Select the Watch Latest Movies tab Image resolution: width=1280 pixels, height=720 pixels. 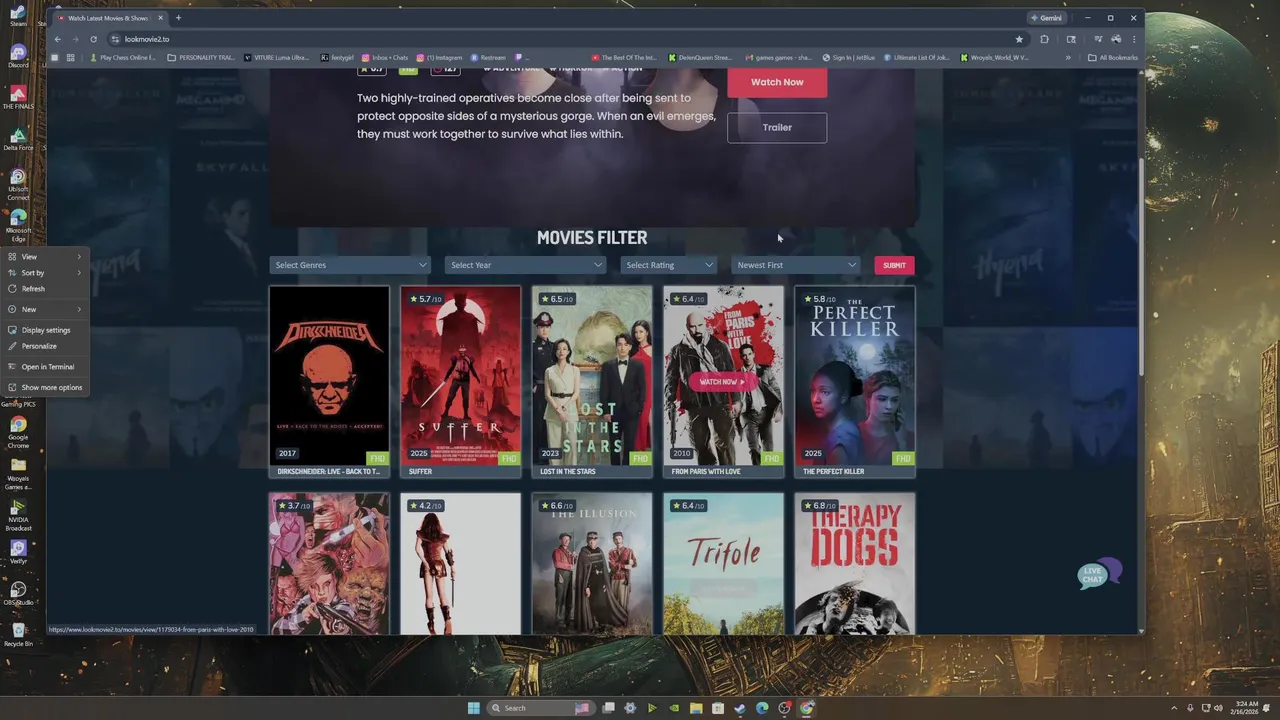point(107,18)
